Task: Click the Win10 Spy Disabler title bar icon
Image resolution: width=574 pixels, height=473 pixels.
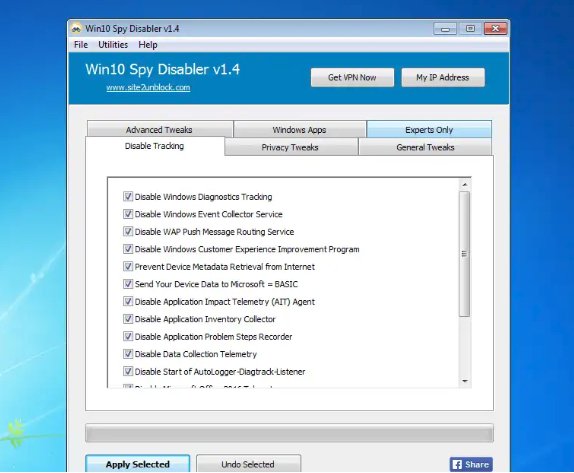Action: (76, 29)
